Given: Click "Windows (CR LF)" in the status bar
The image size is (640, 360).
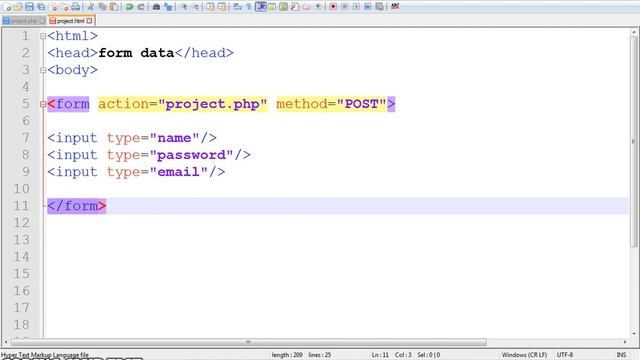Looking at the screenshot, I should (x=524, y=355).
